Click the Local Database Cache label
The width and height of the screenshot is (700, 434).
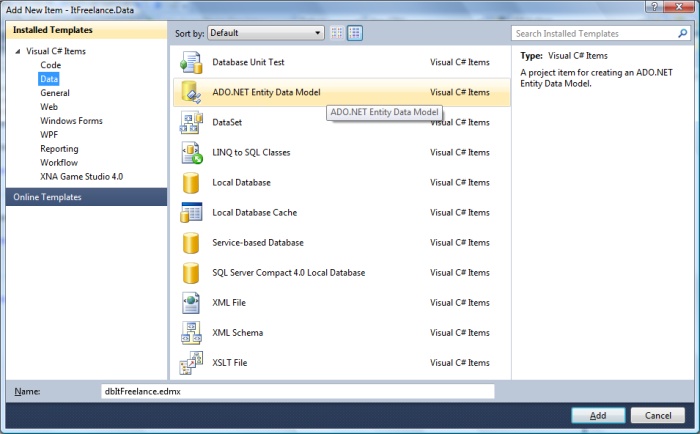(254, 213)
